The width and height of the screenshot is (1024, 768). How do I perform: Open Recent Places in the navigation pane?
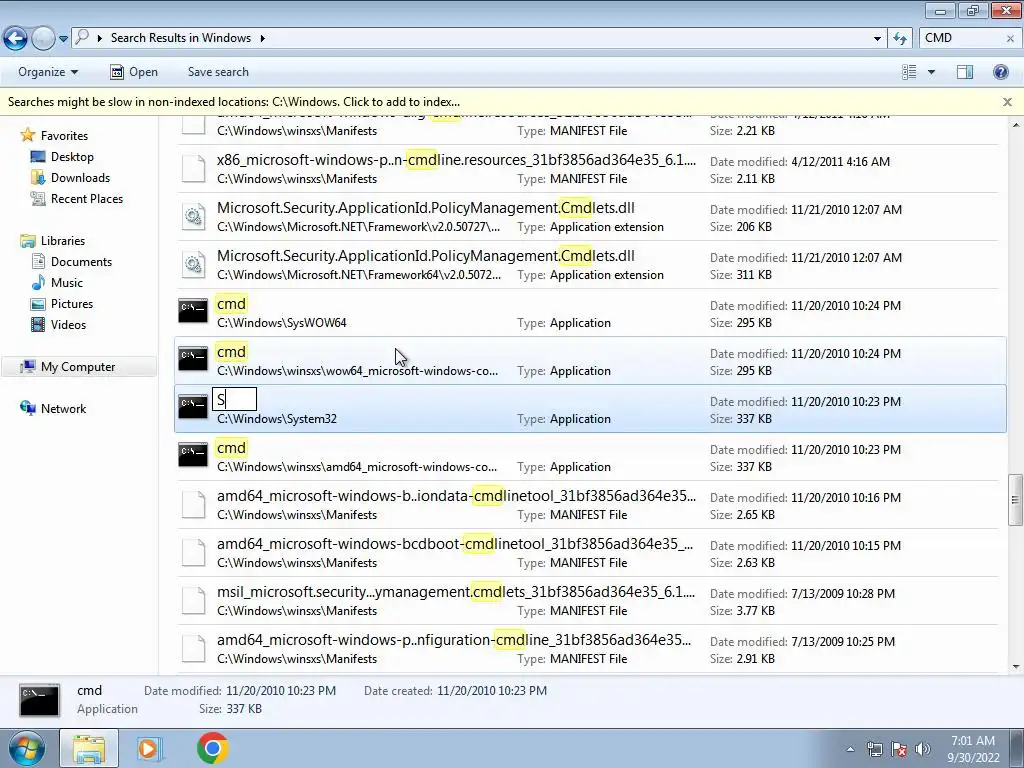(87, 199)
